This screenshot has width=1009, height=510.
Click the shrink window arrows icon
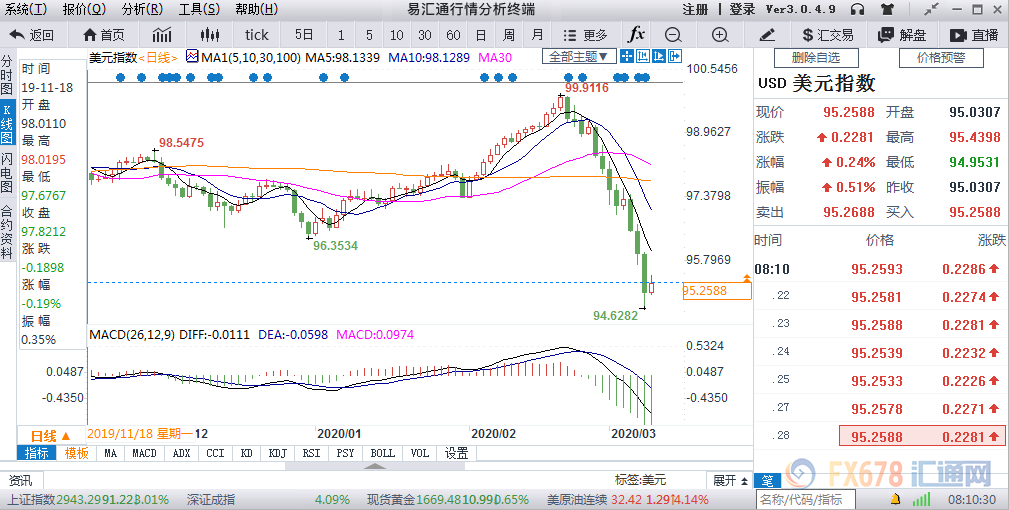point(930,9)
